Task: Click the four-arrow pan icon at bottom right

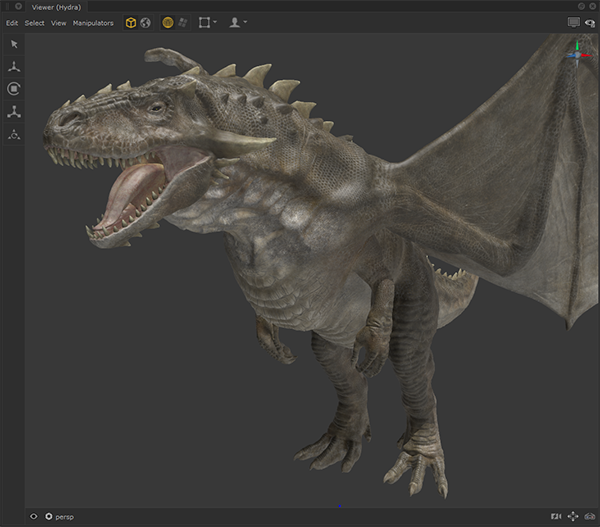Action: point(573,516)
